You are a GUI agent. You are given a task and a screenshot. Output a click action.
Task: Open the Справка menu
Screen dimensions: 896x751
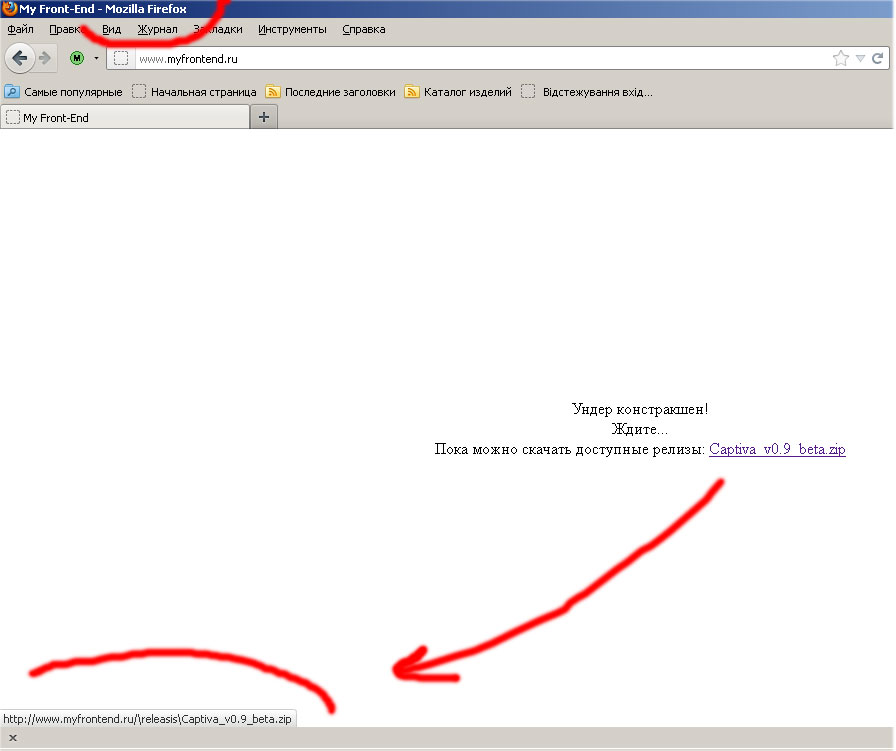point(363,29)
